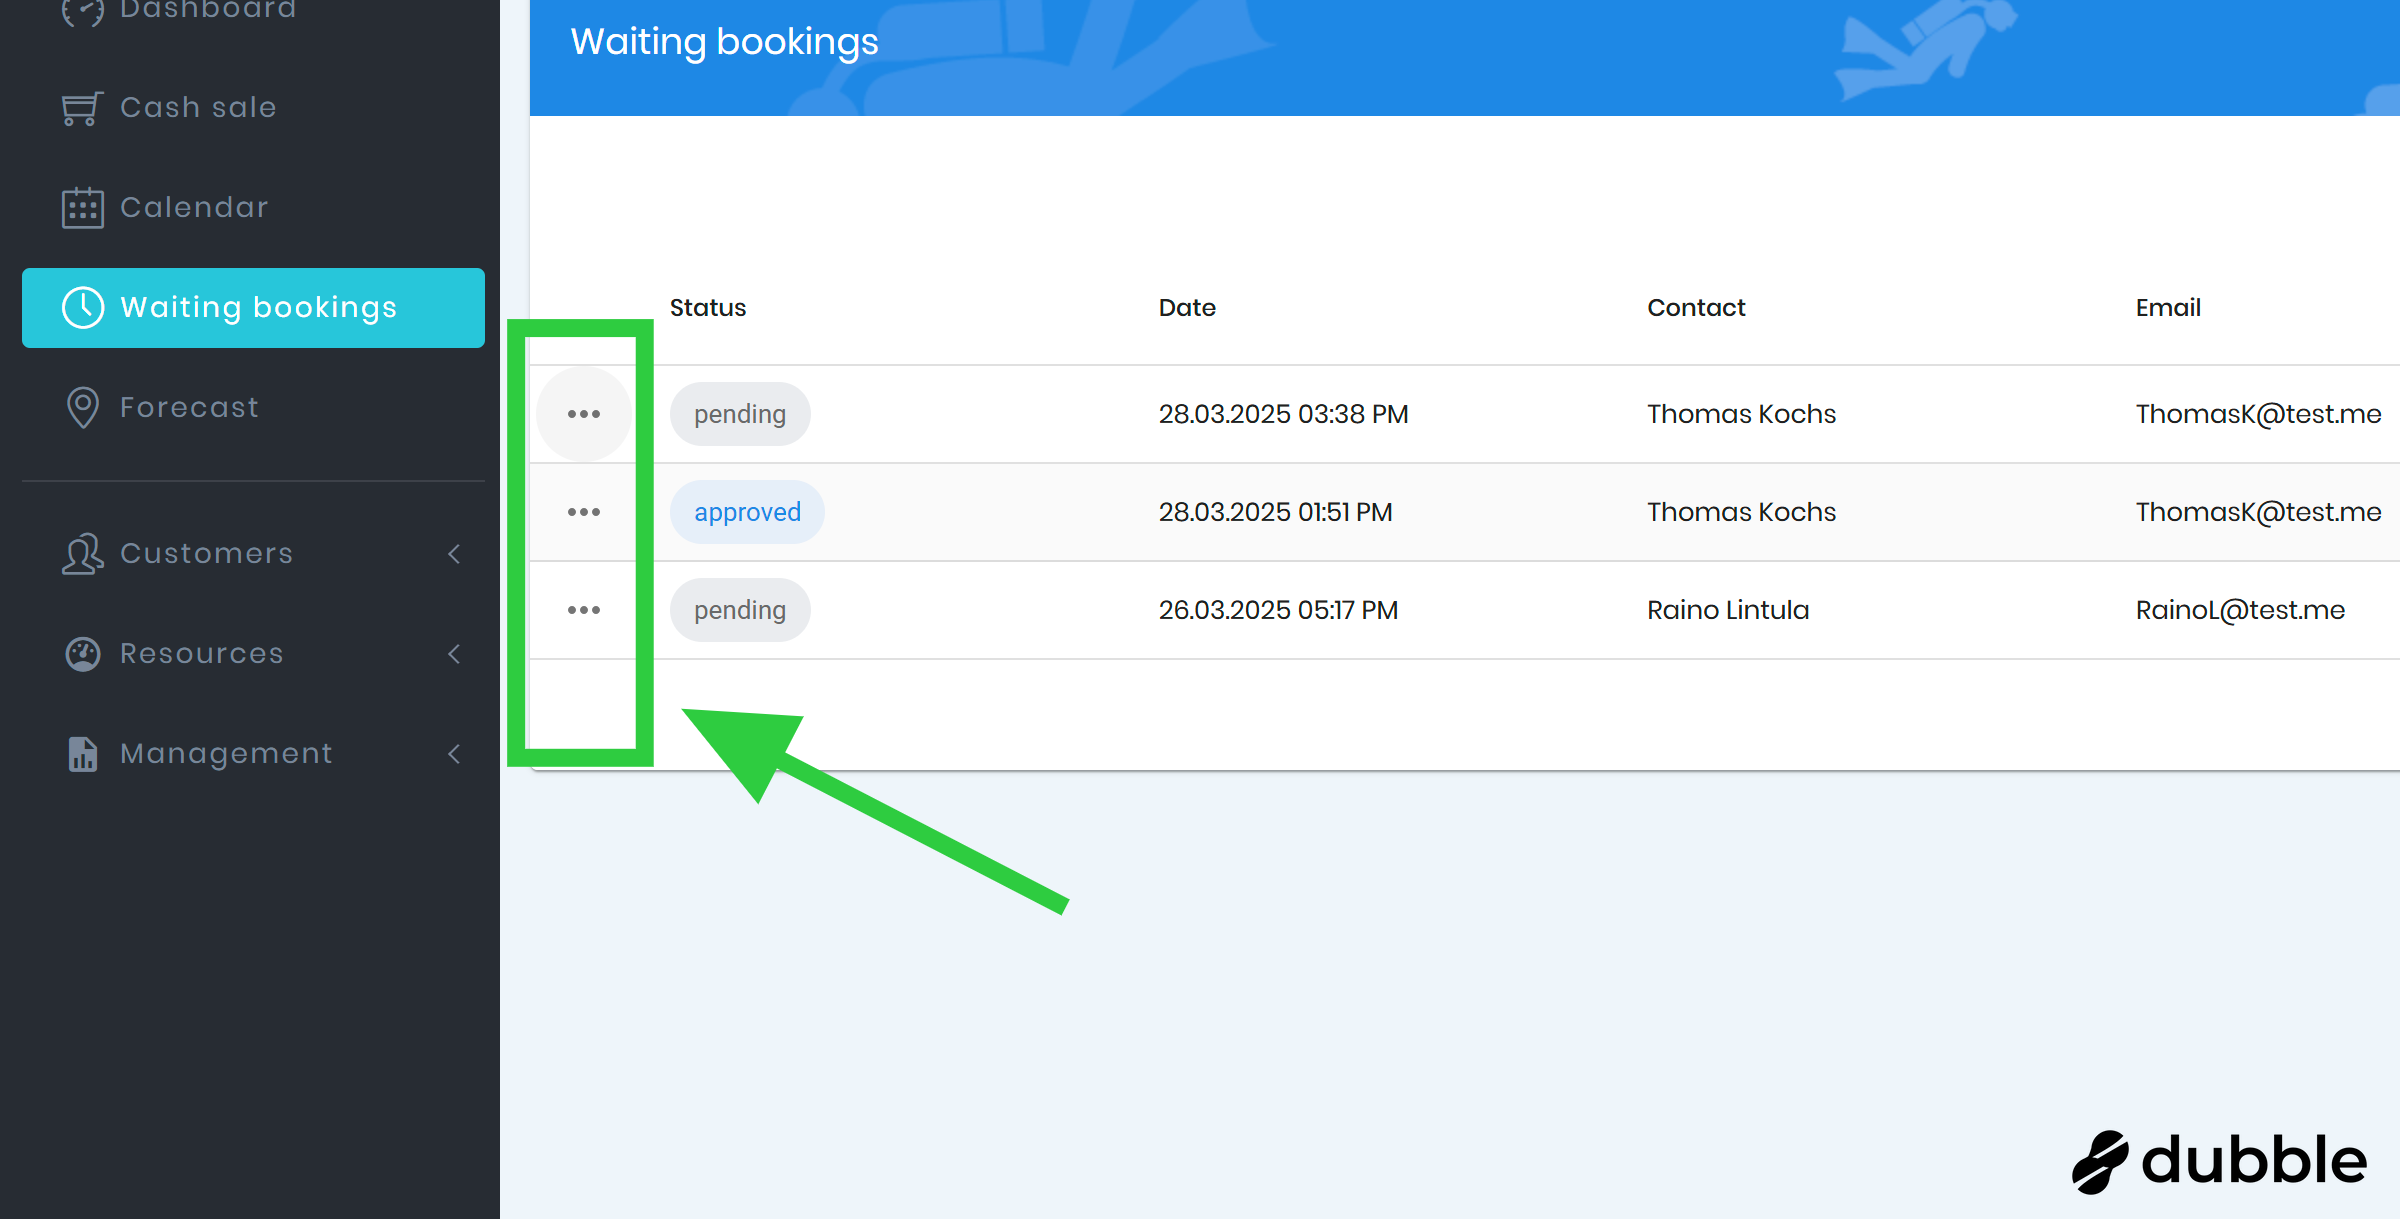Click the Status column header
This screenshot has width=2400, height=1219.
coord(708,308)
